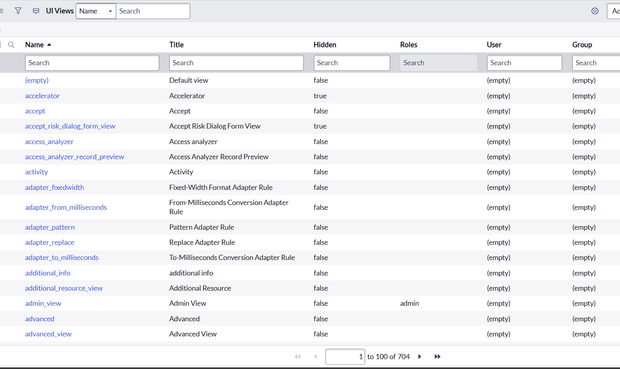Click the top Search box next to Name dropdown
The height and width of the screenshot is (369, 620).
click(x=153, y=11)
